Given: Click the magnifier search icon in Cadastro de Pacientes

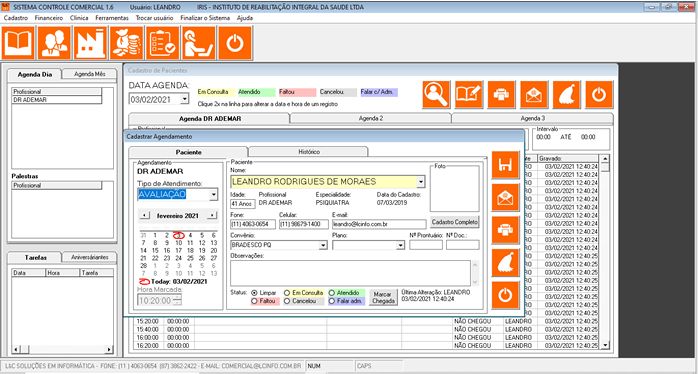Looking at the screenshot, I should point(436,94).
